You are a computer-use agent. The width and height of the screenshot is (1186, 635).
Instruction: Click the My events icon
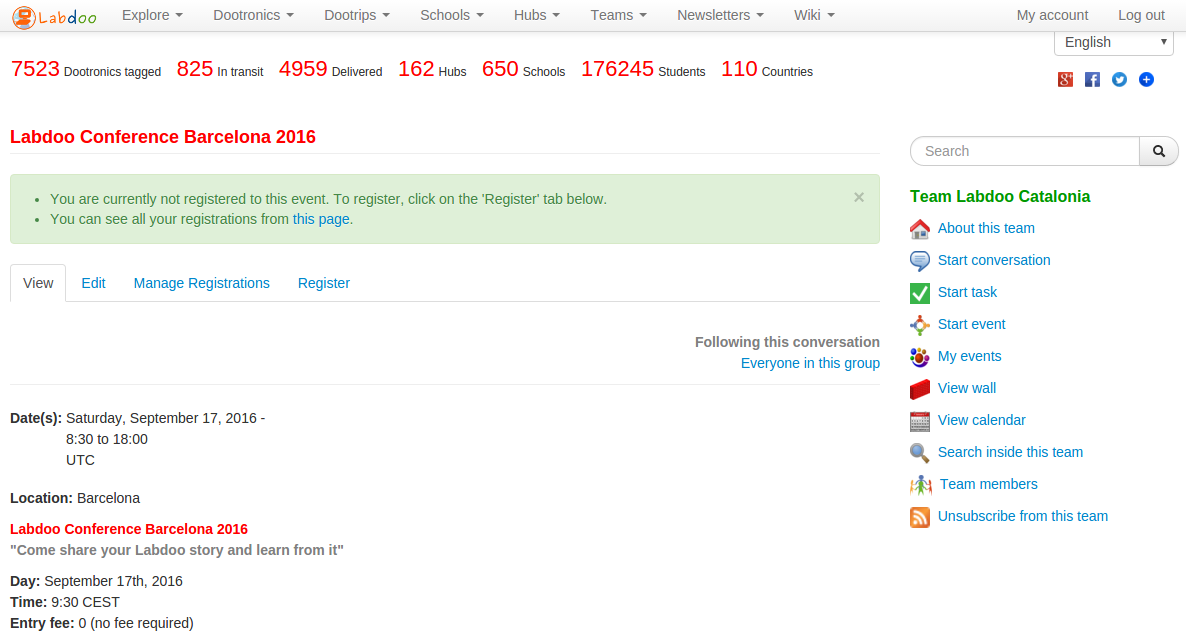(920, 357)
